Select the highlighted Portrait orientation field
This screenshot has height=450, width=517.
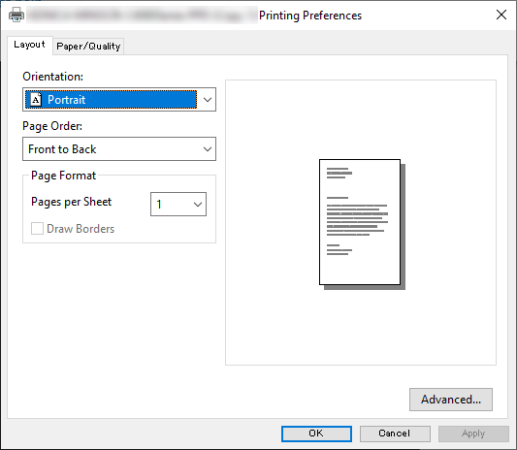point(111,99)
